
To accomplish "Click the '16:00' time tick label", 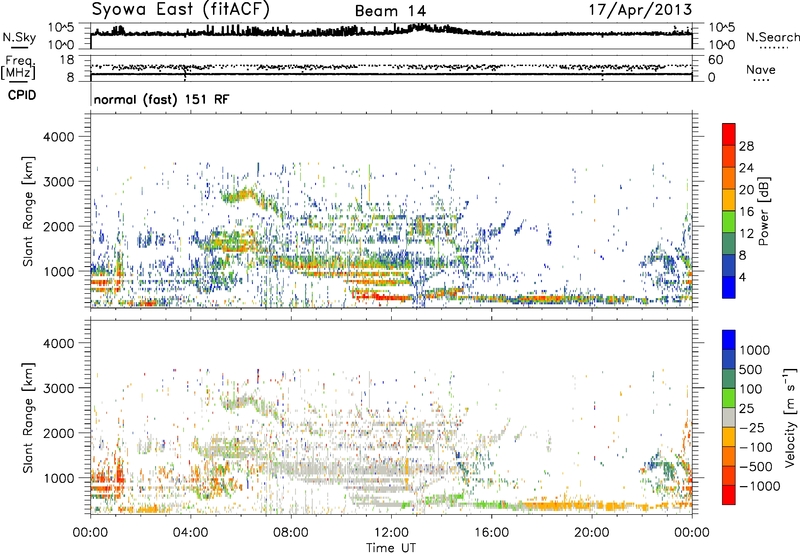I will [x=491, y=533].
